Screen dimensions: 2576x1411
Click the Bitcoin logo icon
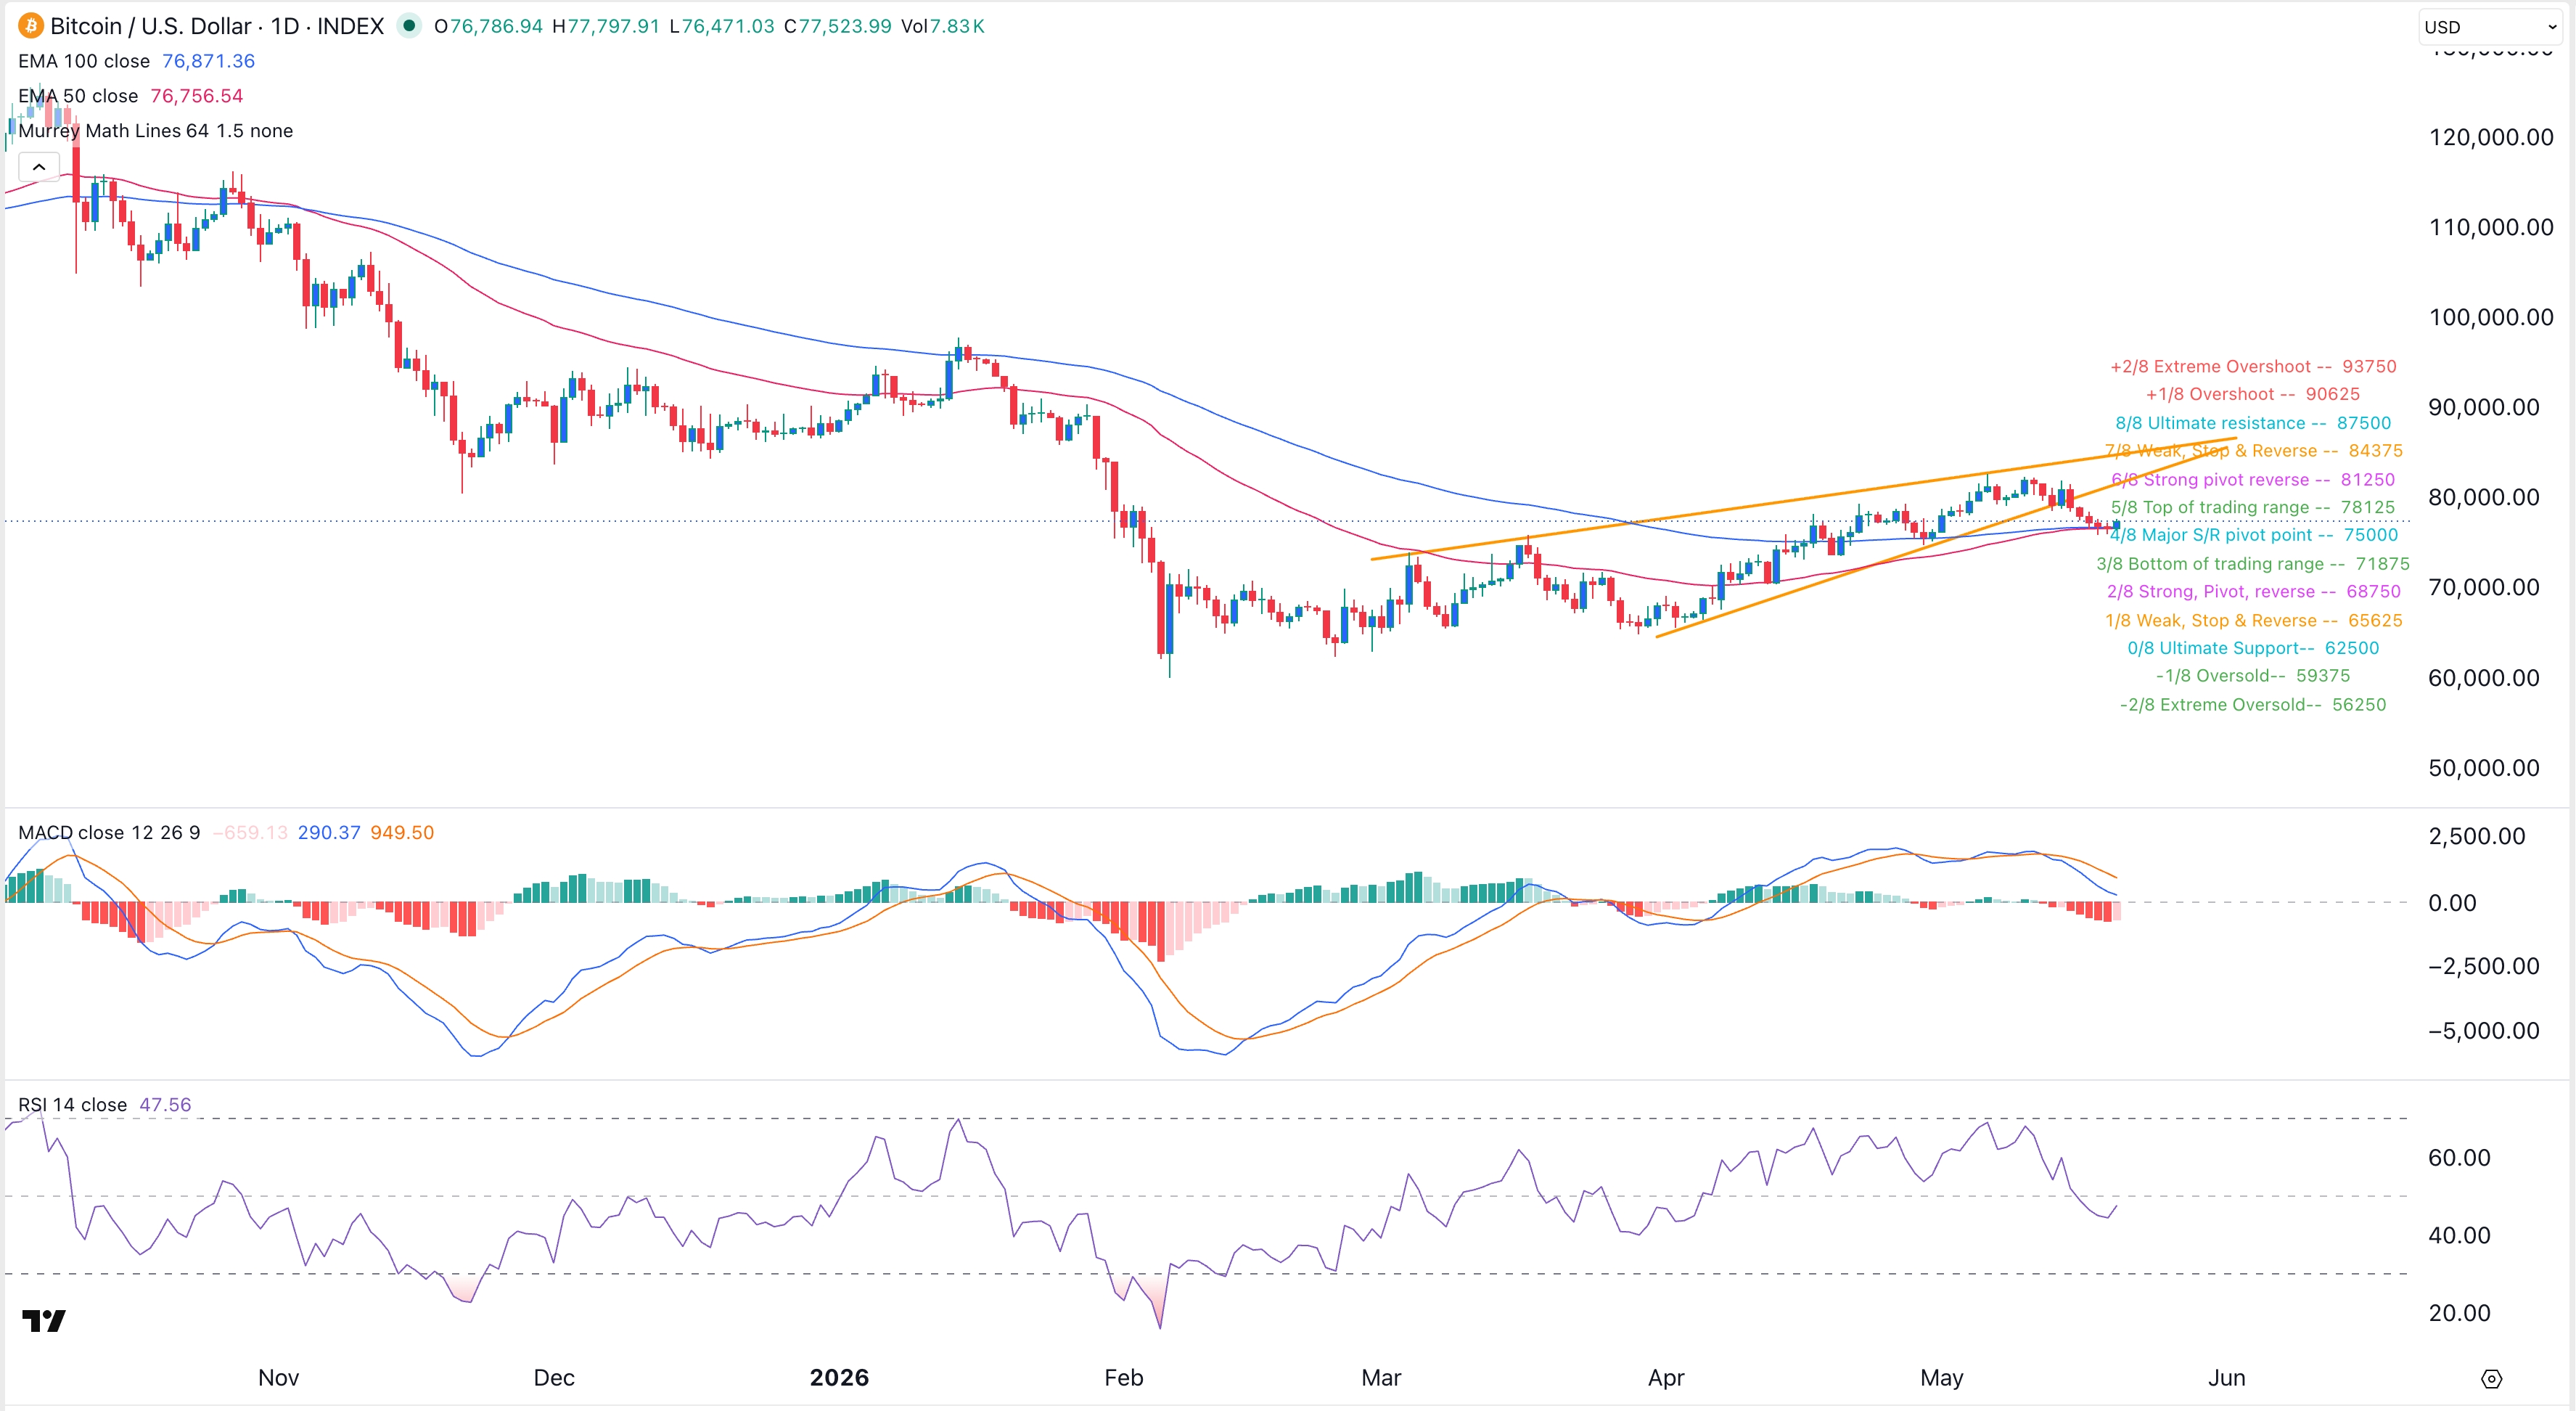pos(30,25)
